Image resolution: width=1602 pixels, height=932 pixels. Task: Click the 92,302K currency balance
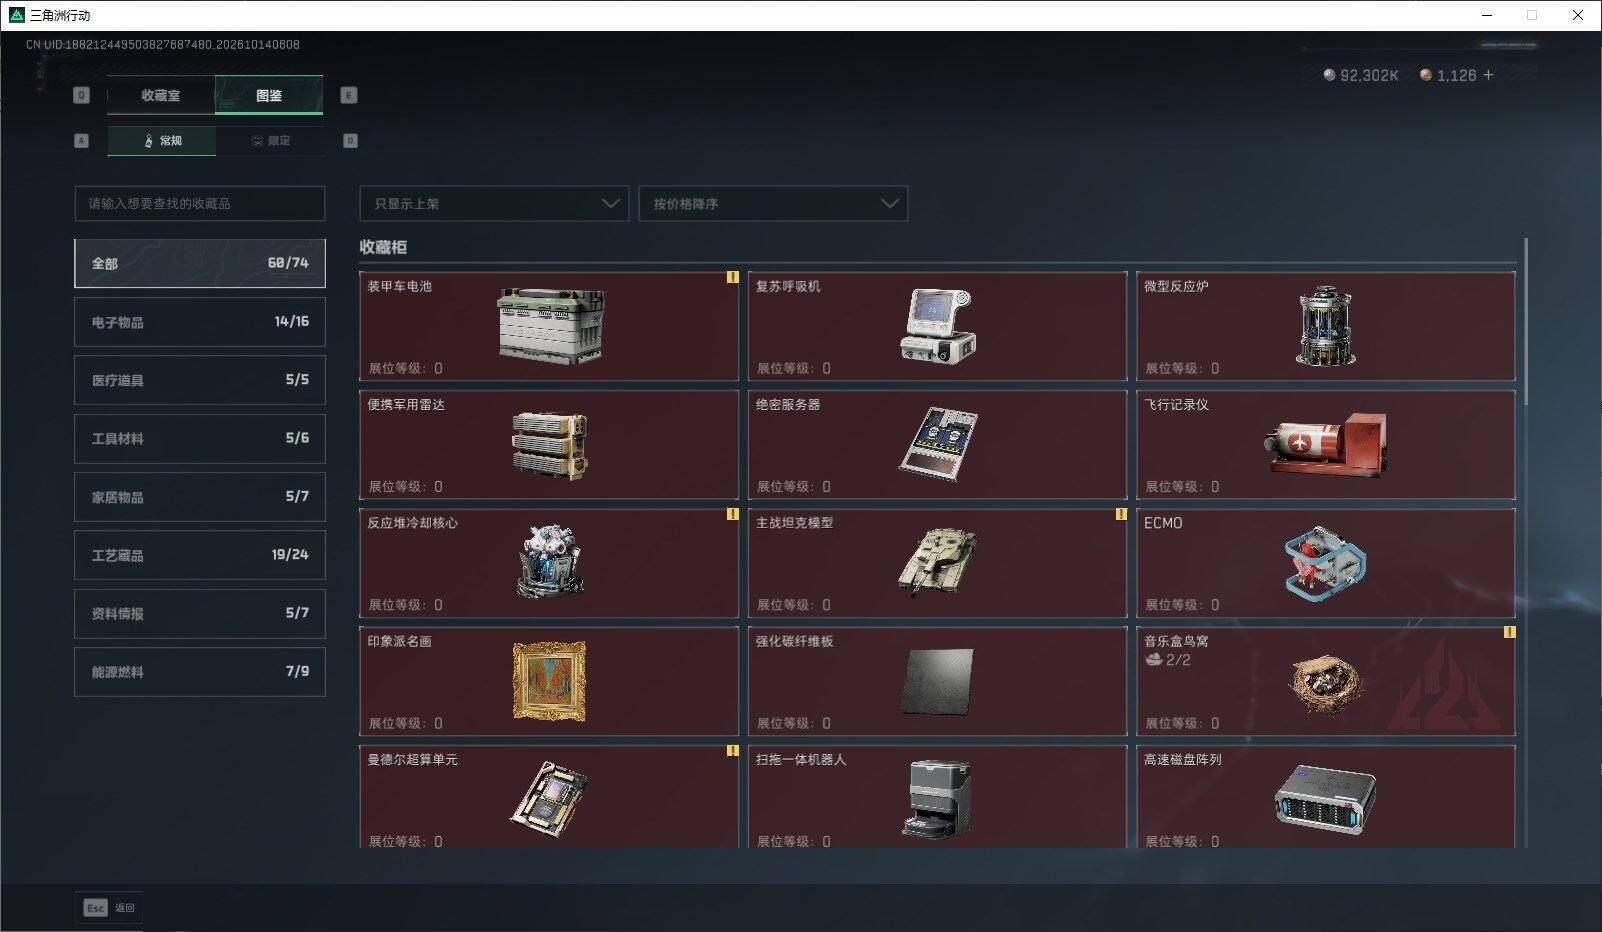tap(1361, 75)
